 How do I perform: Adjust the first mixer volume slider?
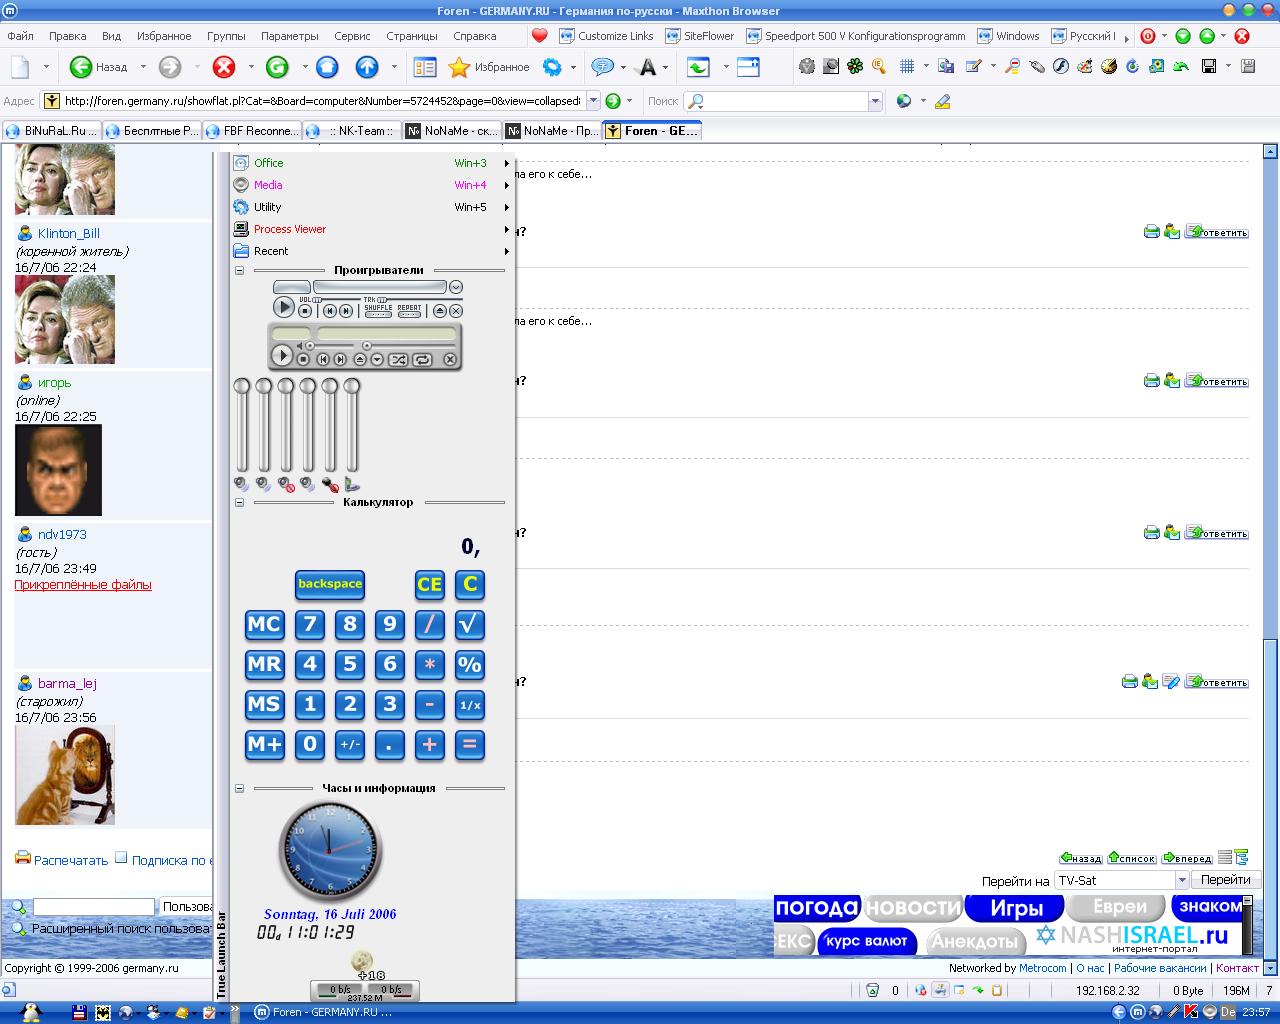coord(242,425)
